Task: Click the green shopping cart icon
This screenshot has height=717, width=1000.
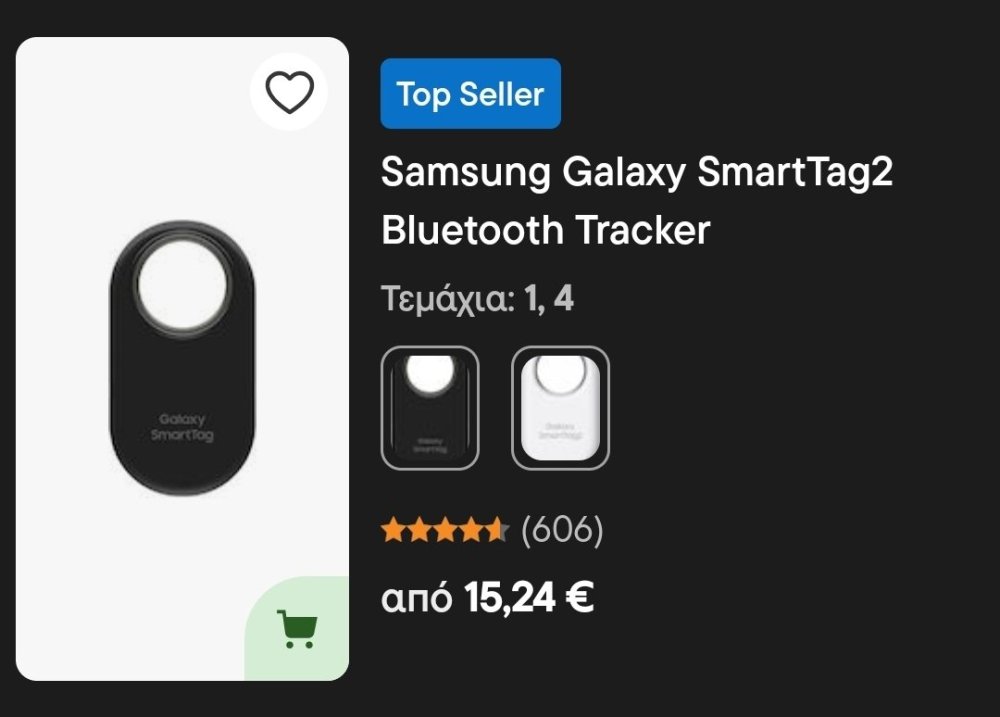Action: tap(297, 628)
